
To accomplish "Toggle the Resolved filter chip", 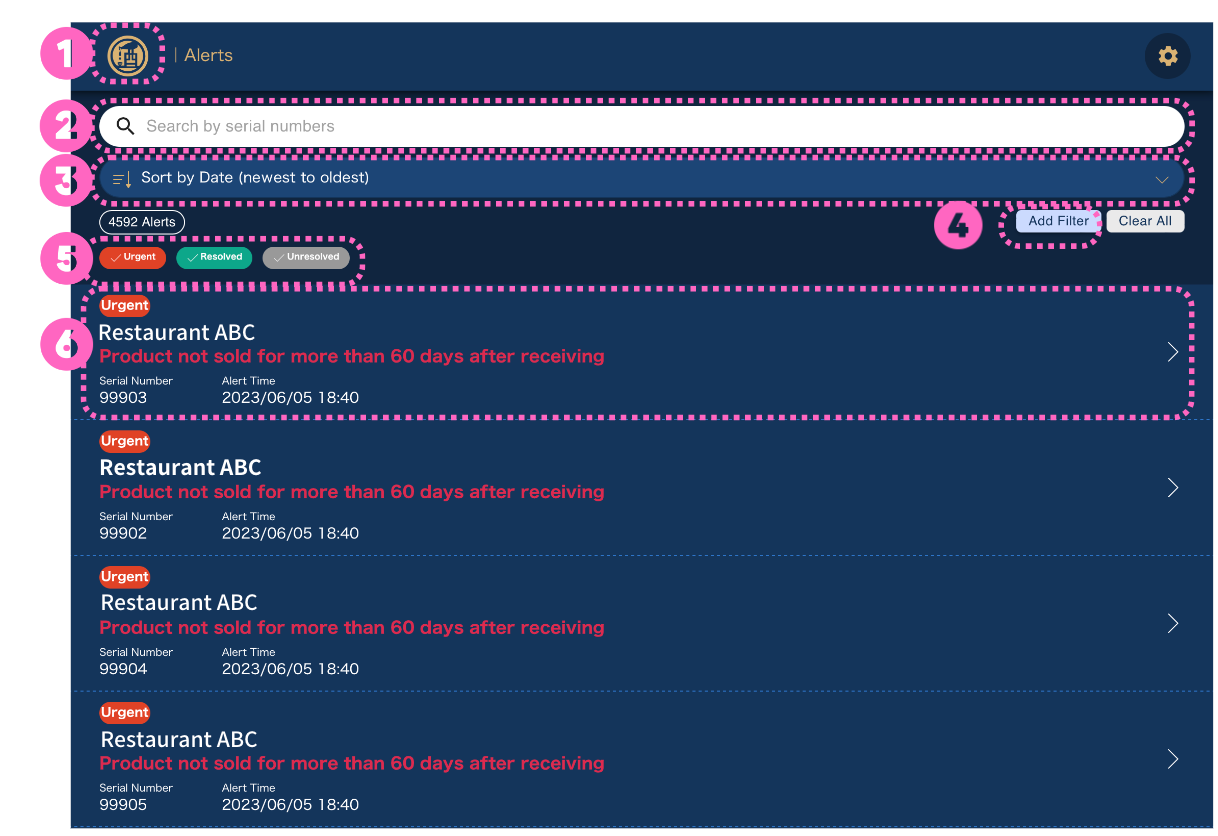I will pos(214,258).
